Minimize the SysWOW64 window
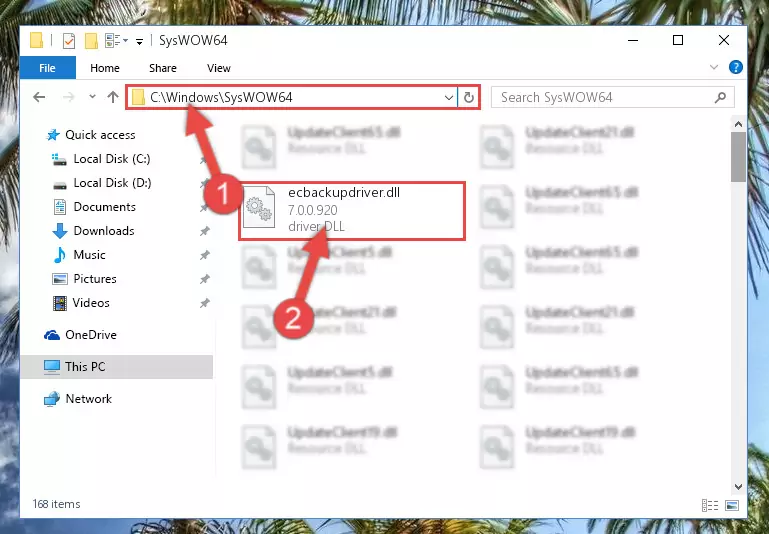769x534 pixels. pos(633,40)
